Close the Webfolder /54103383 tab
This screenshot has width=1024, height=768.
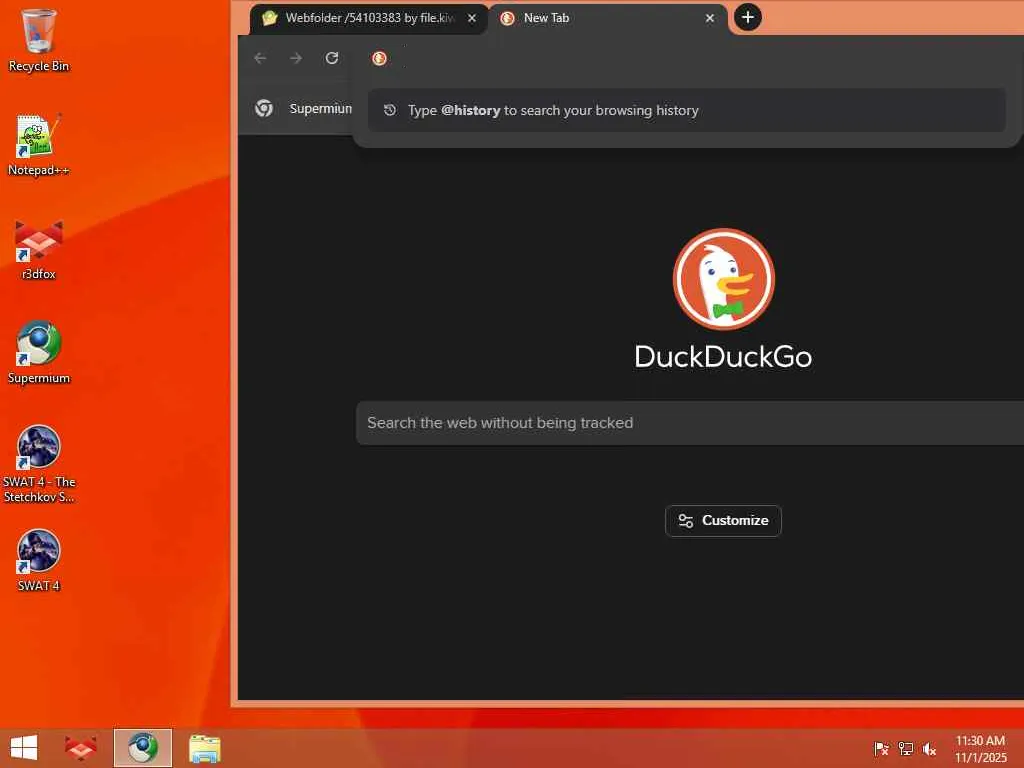[x=472, y=18]
